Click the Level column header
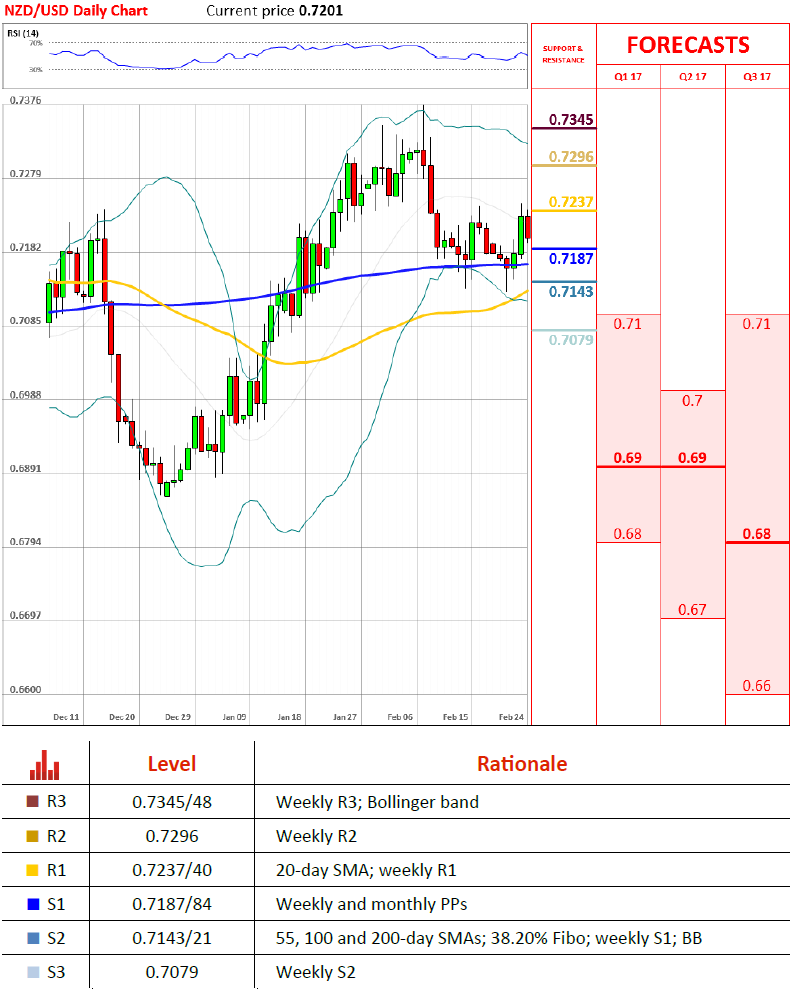Viewport: 798px width, 990px height. (172, 764)
